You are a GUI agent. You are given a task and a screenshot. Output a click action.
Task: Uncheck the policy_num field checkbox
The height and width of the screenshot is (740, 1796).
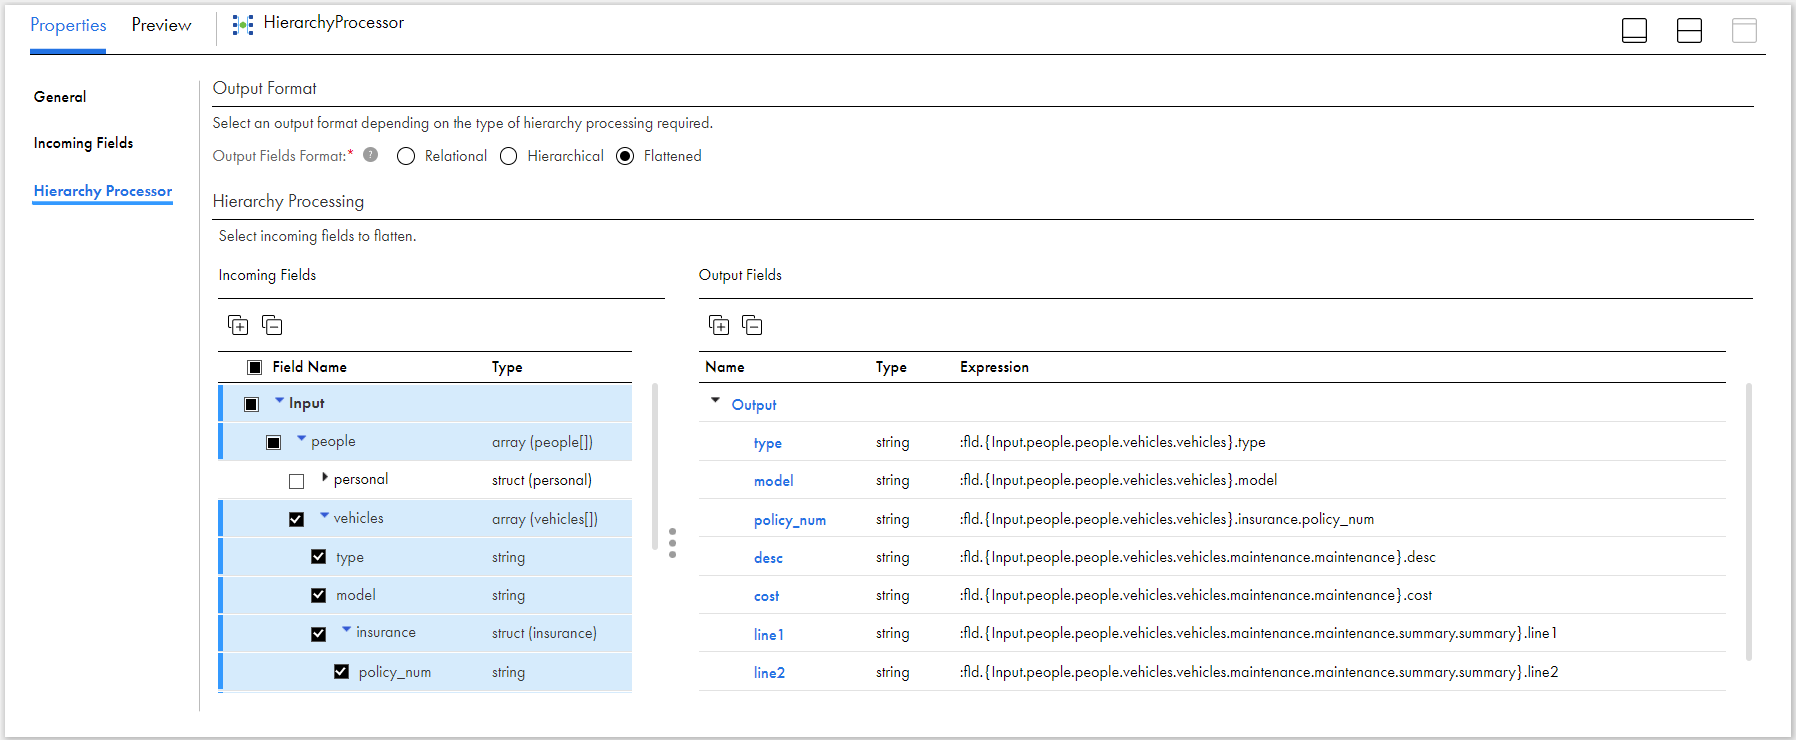click(x=342, y=672)
